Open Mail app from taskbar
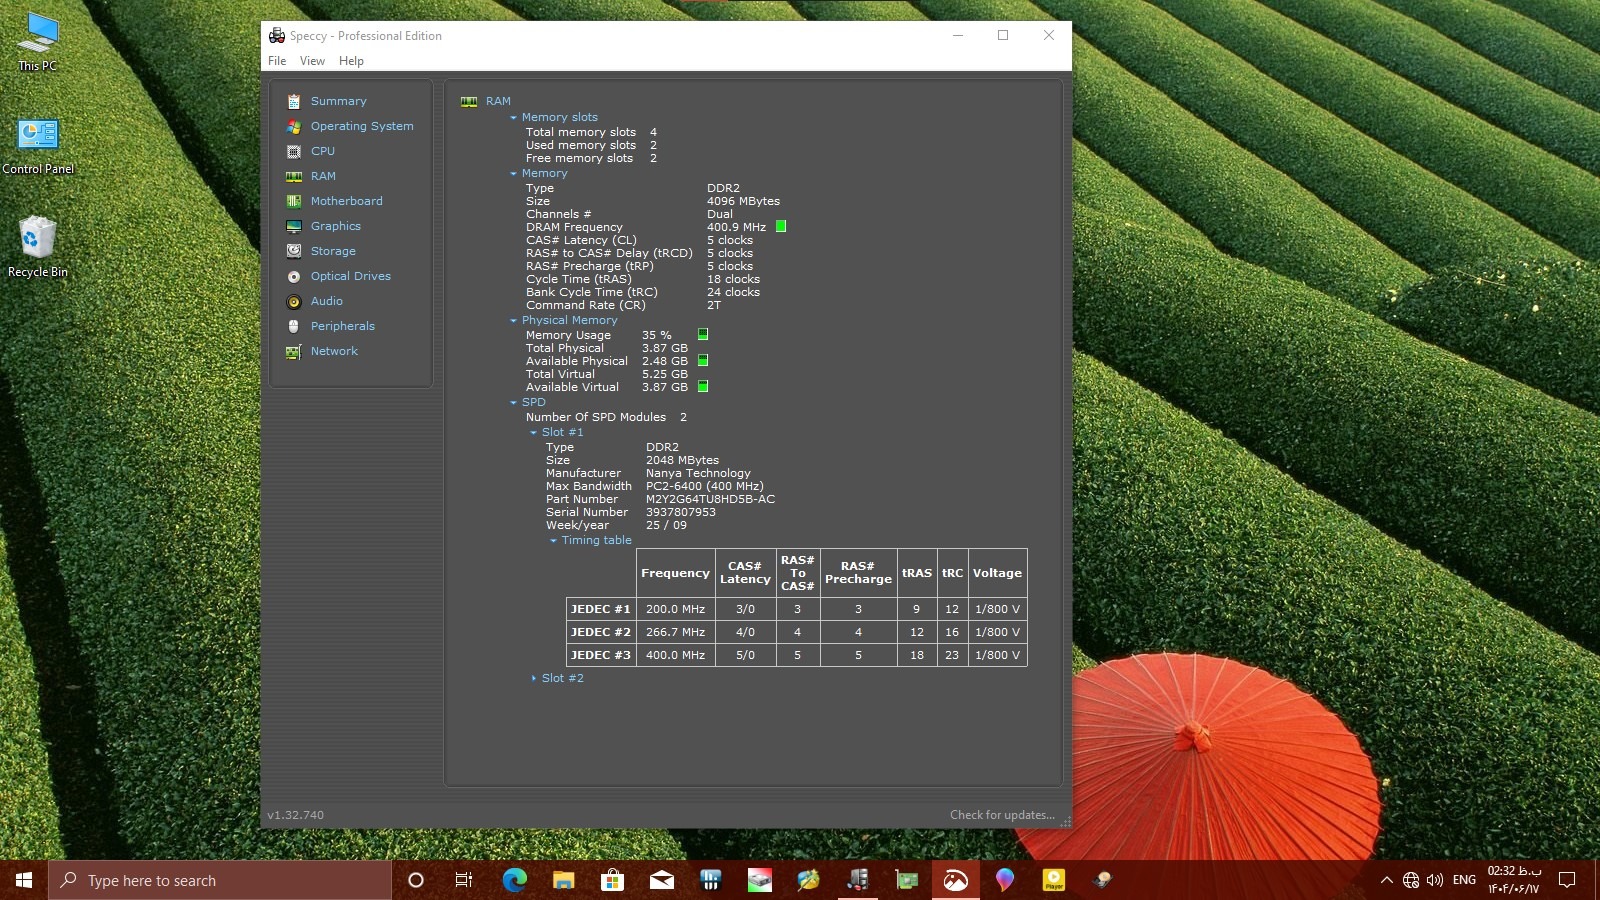 click(662, 880)
